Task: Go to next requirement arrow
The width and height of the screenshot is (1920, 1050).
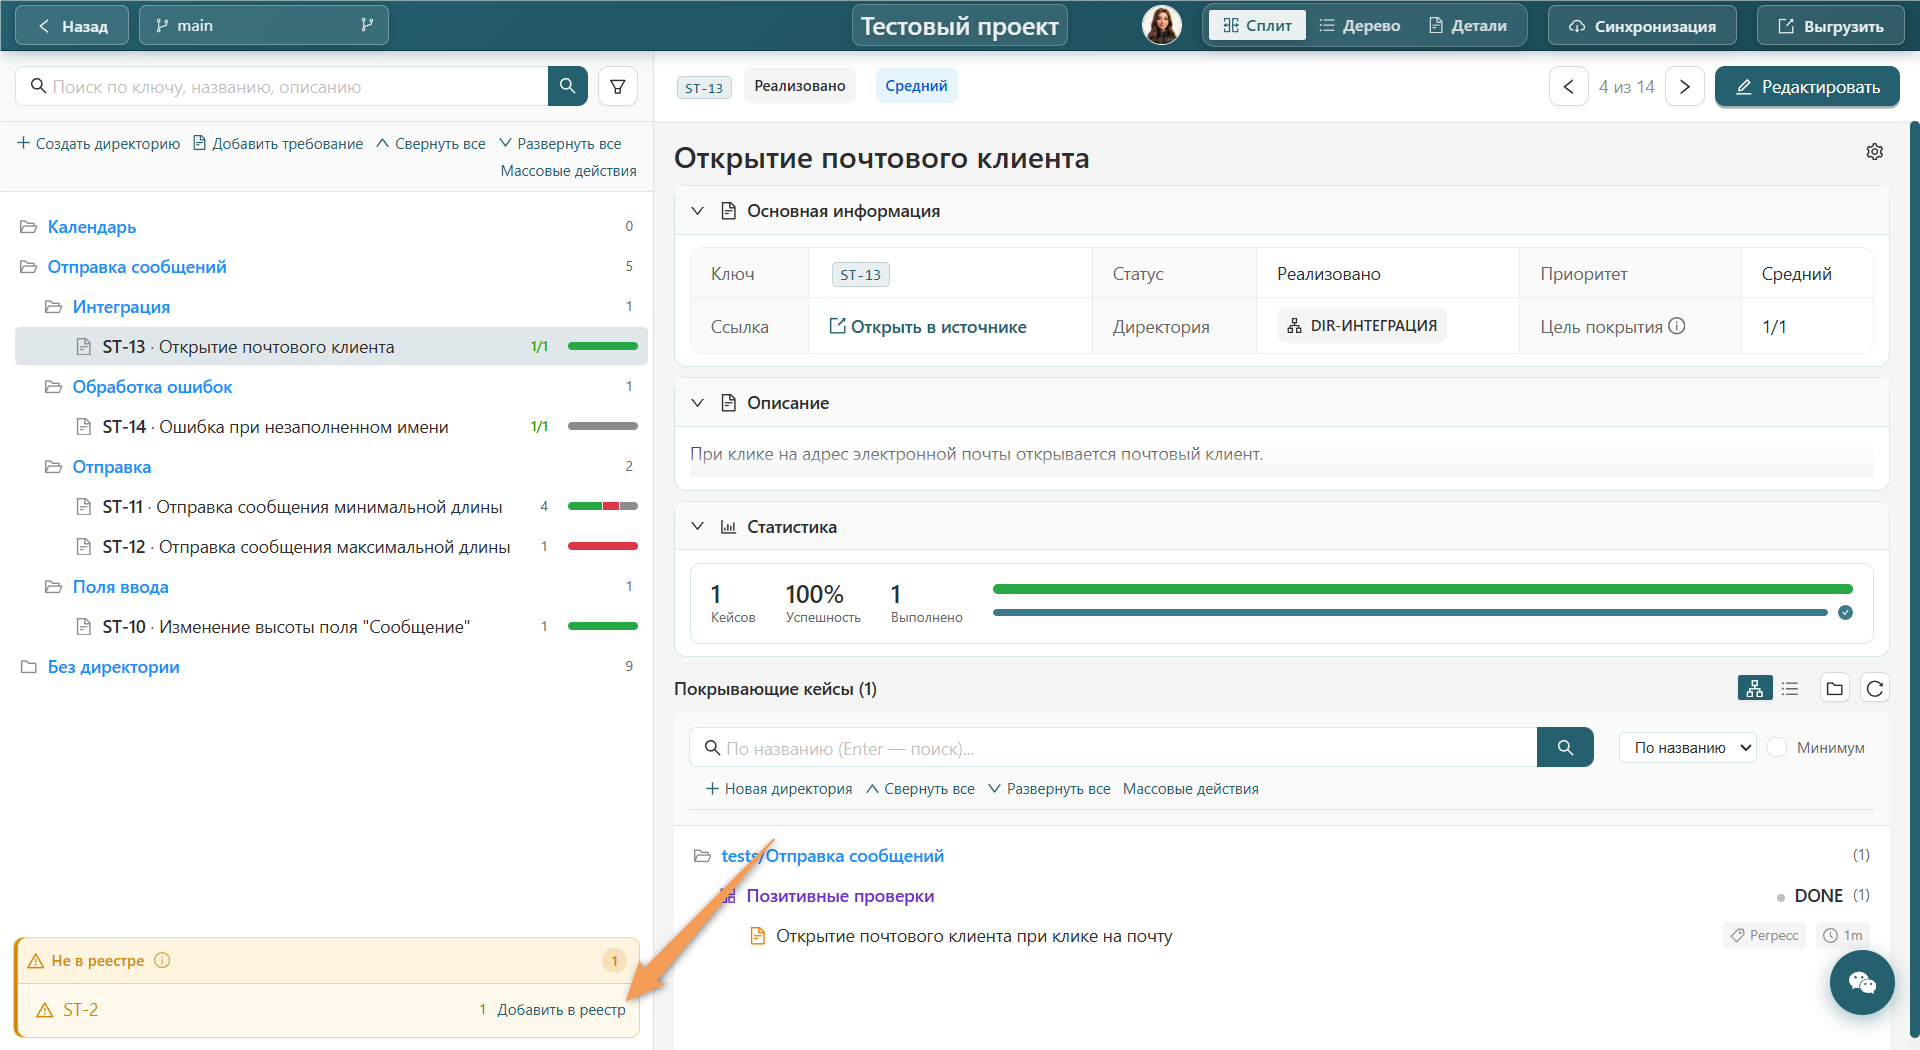Action: click(1685, 87)
